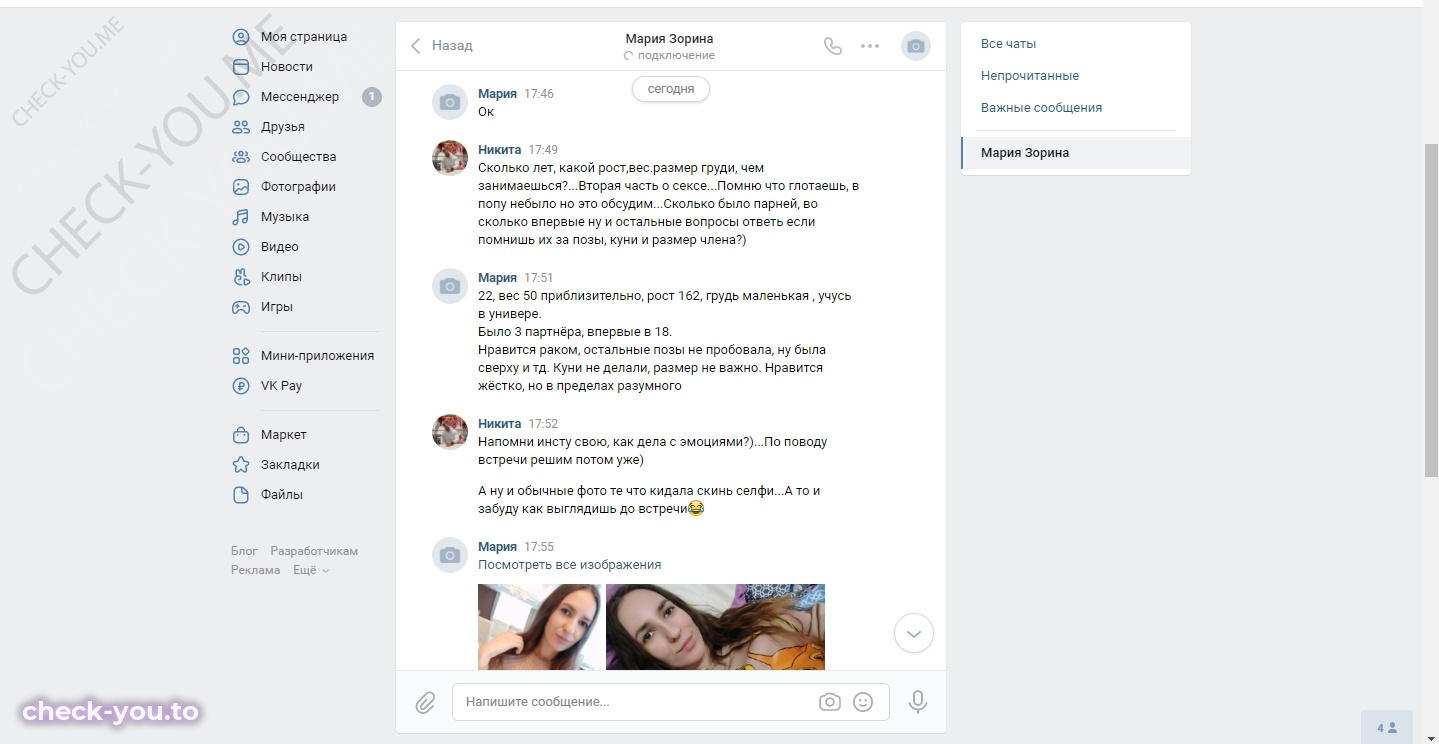The height and width of the screenshot is (744, 1439).
Task: Open the Messenger chat bubble icon
Action: point(241,97)
